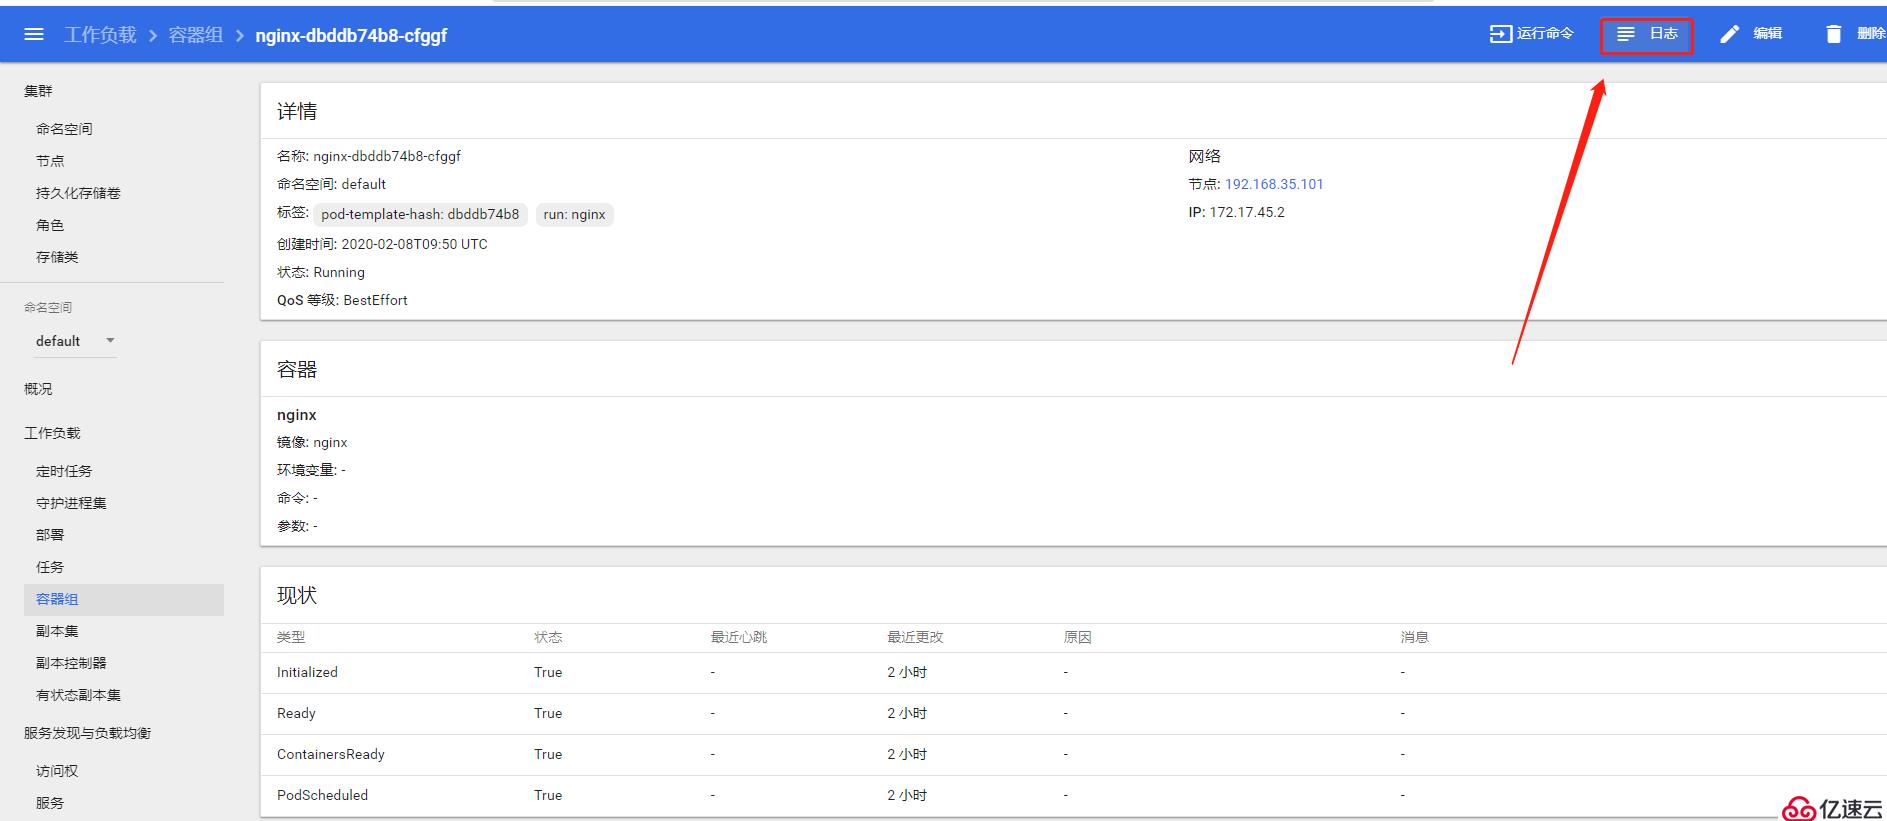Select 访问权 in sidebar
1887x821 pixels.
point(57,771)
